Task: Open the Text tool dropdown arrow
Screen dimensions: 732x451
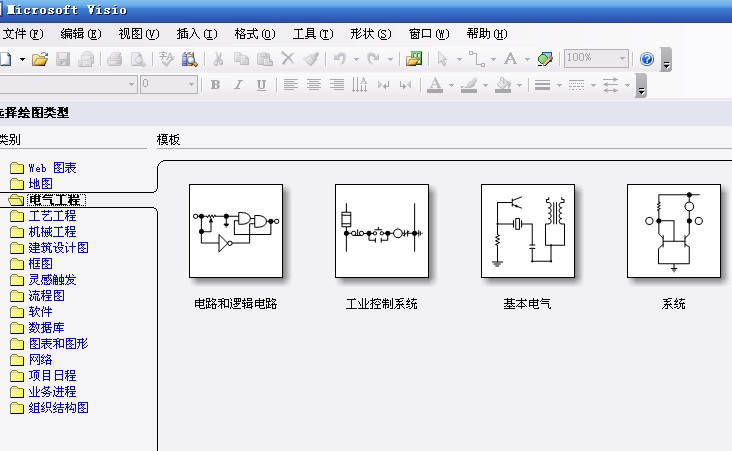Action: click(528, 59)
